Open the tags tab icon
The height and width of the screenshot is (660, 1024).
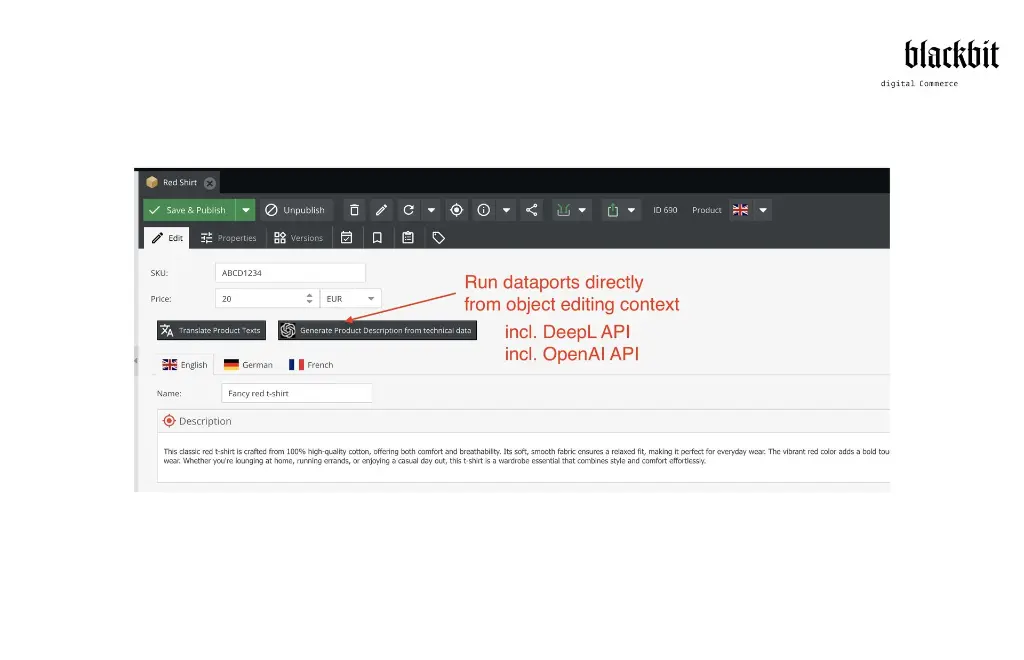(439, 238)
